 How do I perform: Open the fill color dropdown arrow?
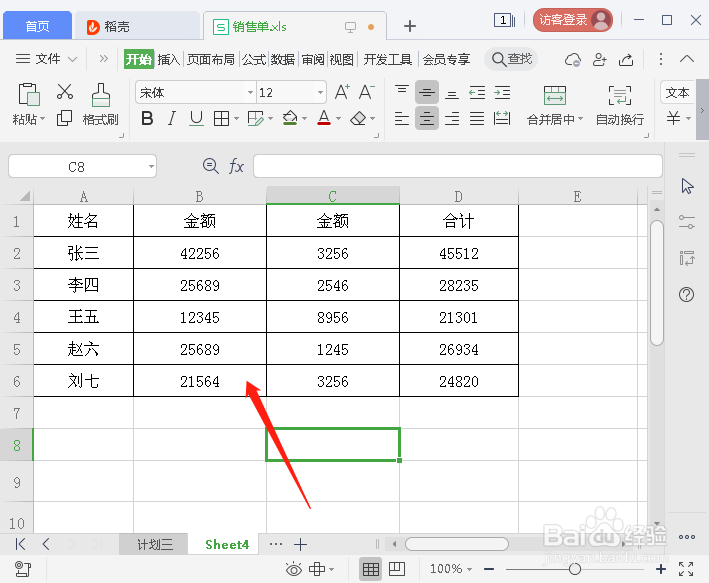click(304, 119)
